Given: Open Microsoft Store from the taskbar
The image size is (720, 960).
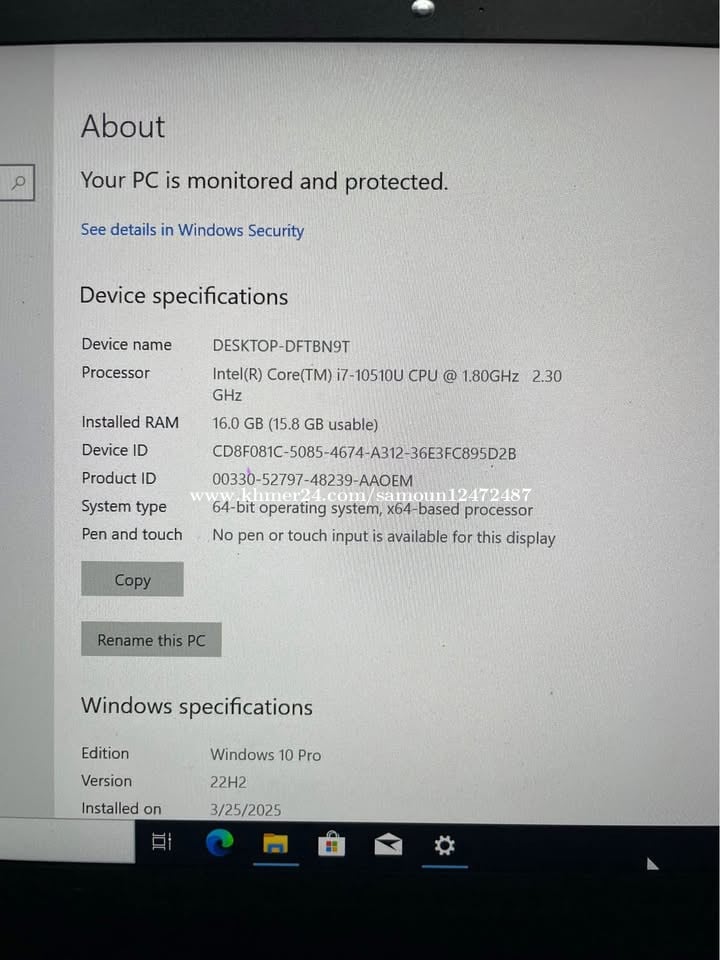Looking at the screenshot, I should (332, 844).
